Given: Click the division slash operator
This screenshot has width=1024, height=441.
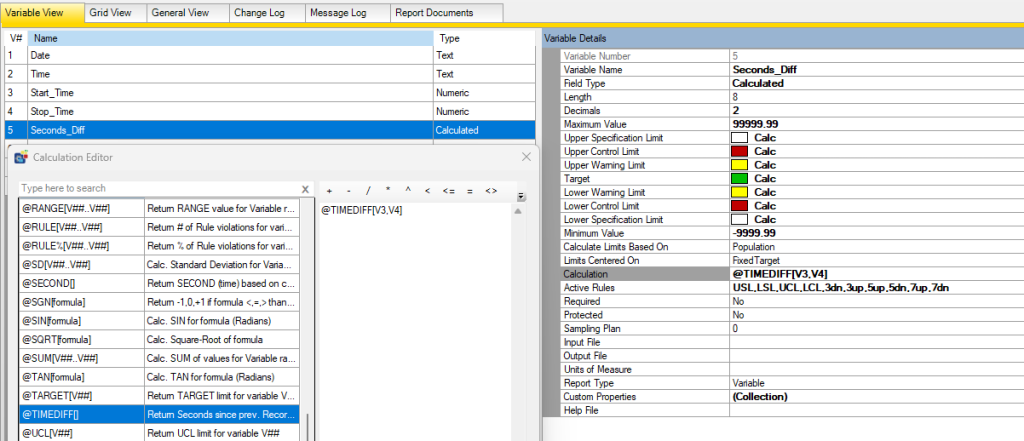Looking at the screenshot, I should pyautogui.click(x=368, y=190).
